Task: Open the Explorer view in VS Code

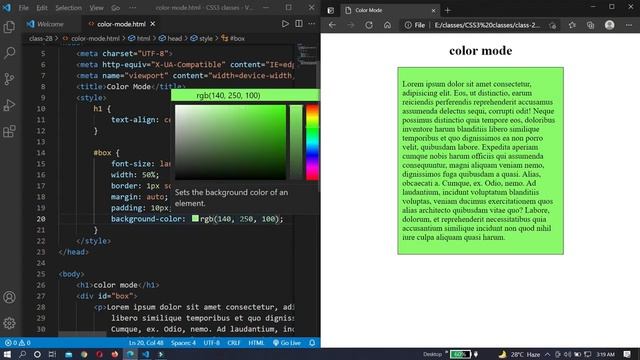Action: point(9,27)
